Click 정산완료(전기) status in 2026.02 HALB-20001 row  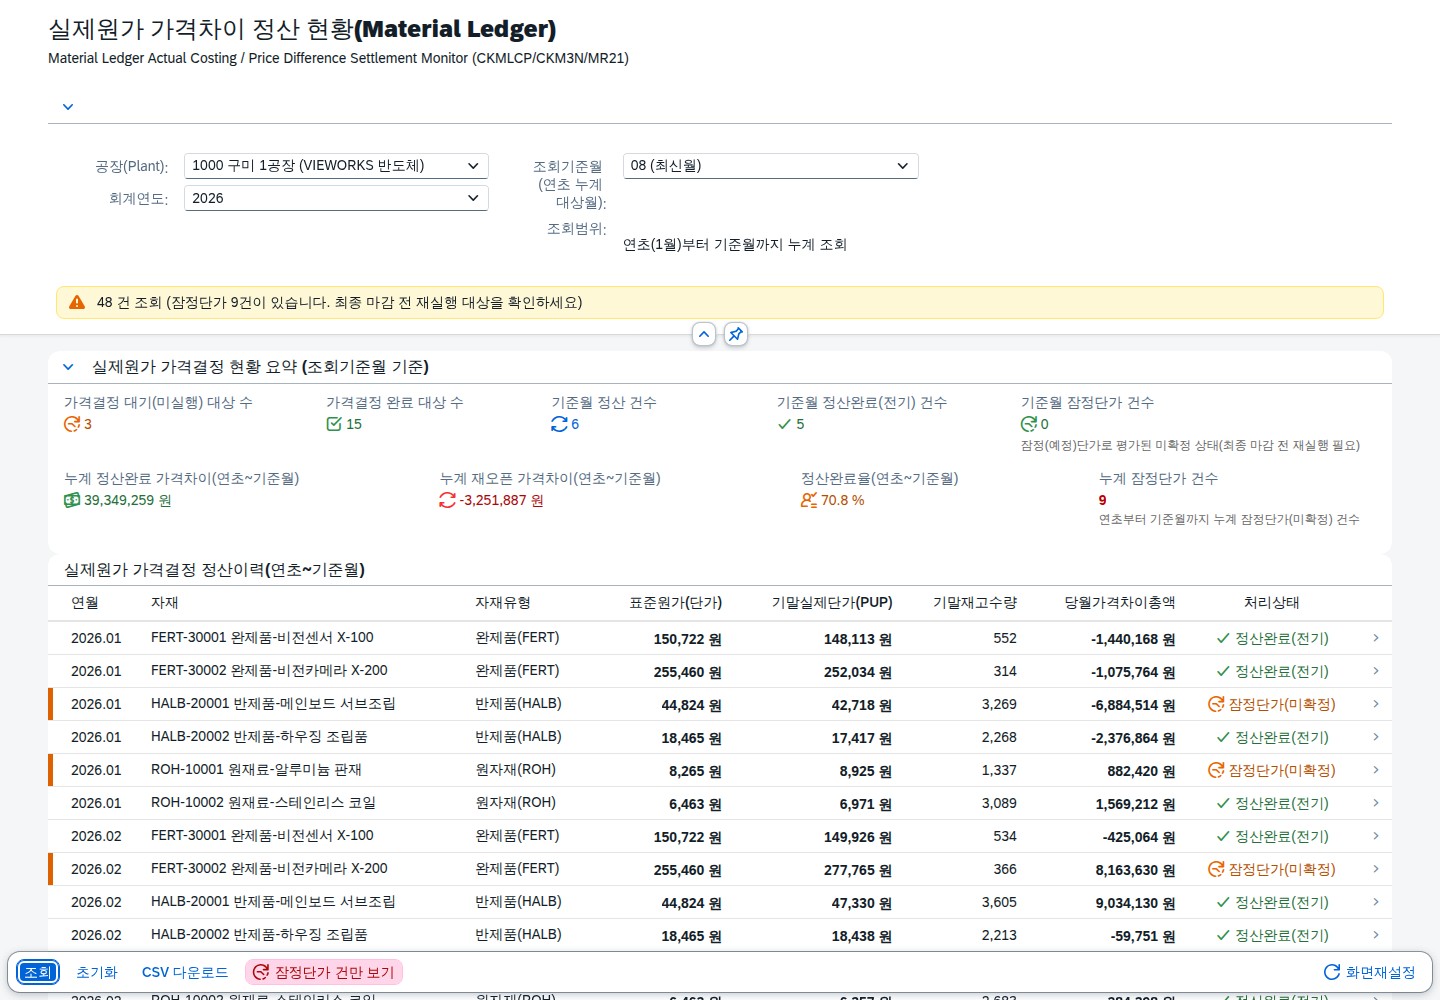click(x=1272, y=902)
